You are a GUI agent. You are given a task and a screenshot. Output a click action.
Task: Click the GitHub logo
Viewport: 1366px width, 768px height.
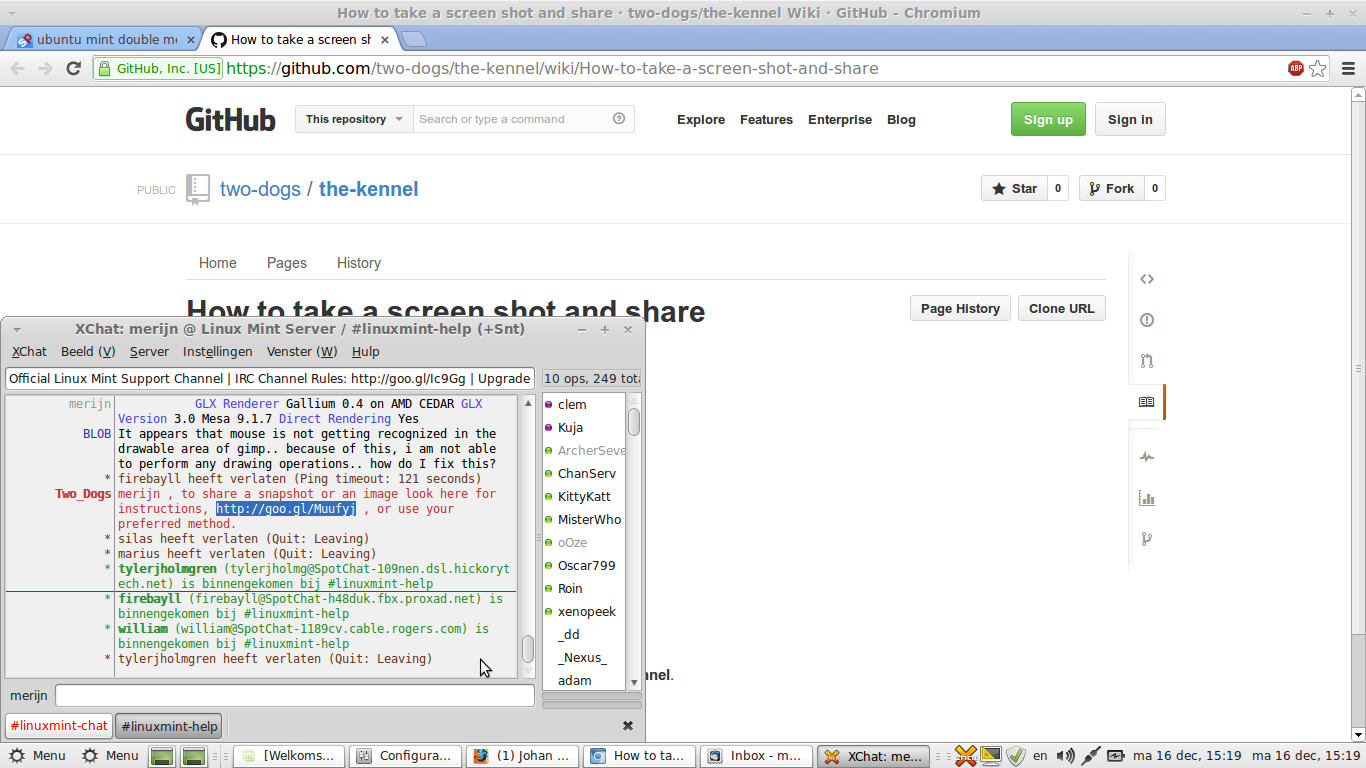pos(230,119)
